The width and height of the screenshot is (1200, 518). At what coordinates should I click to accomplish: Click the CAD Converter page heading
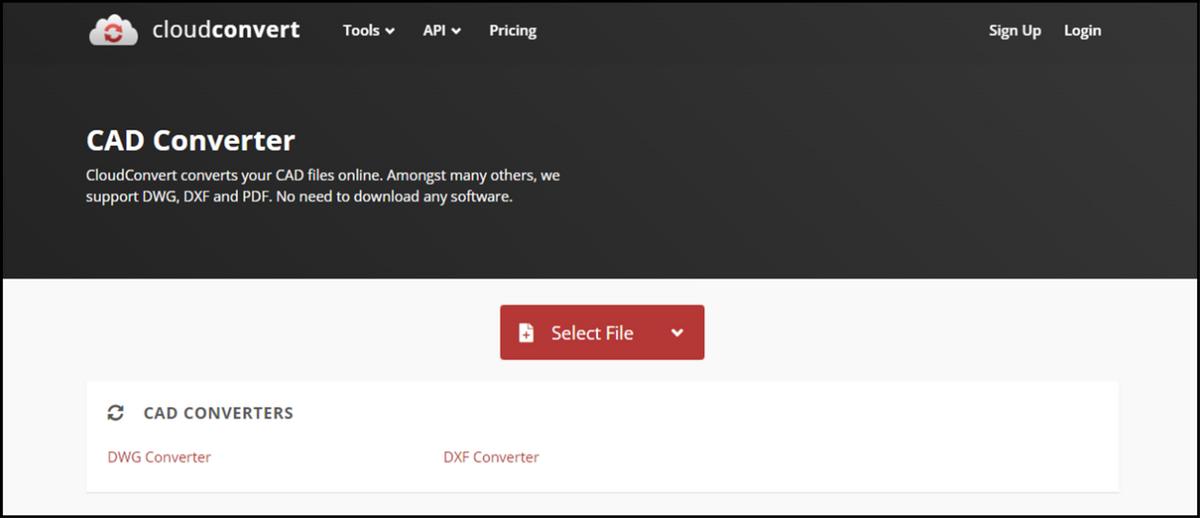pos(190,139)
